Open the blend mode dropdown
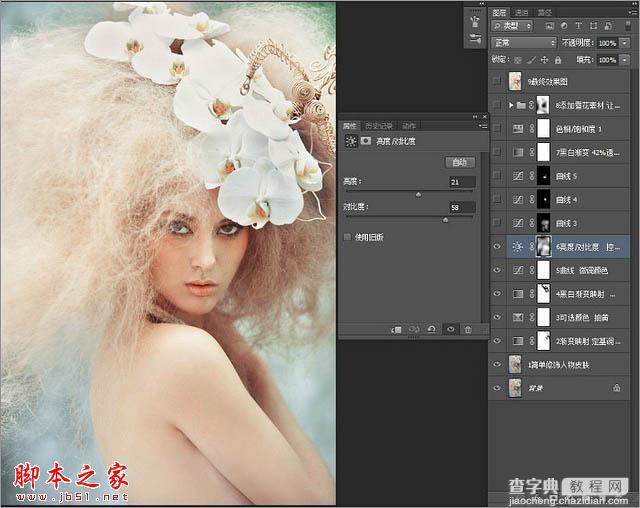The height and width of the screenshot is (508, 640). (524, 43)
